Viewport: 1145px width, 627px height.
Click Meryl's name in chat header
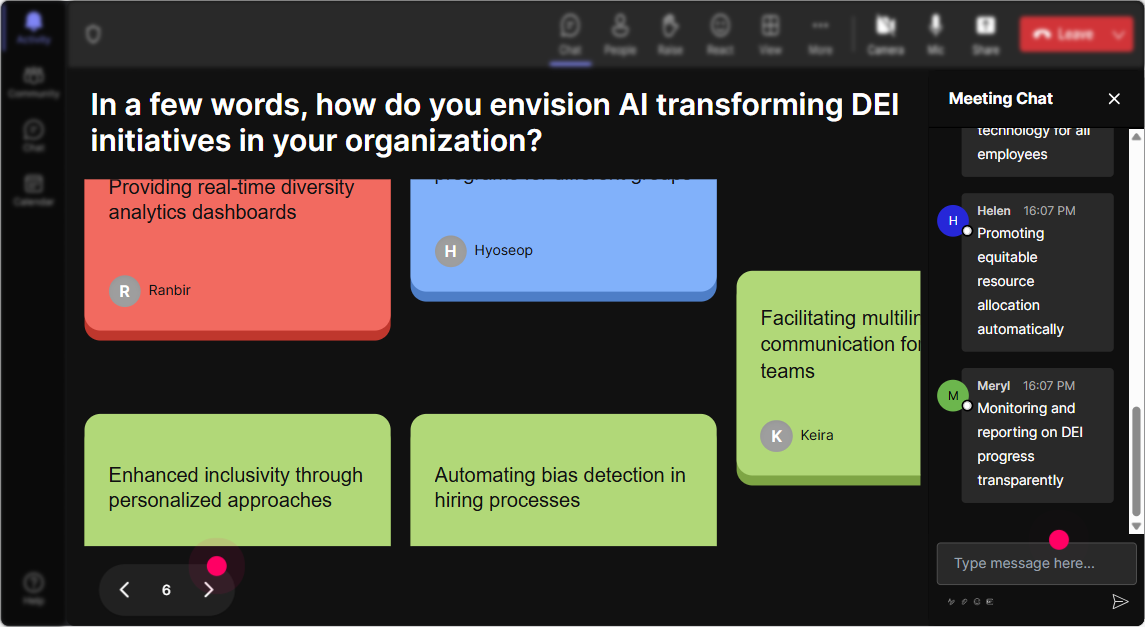pyautogui.click(x=993, y=385)
